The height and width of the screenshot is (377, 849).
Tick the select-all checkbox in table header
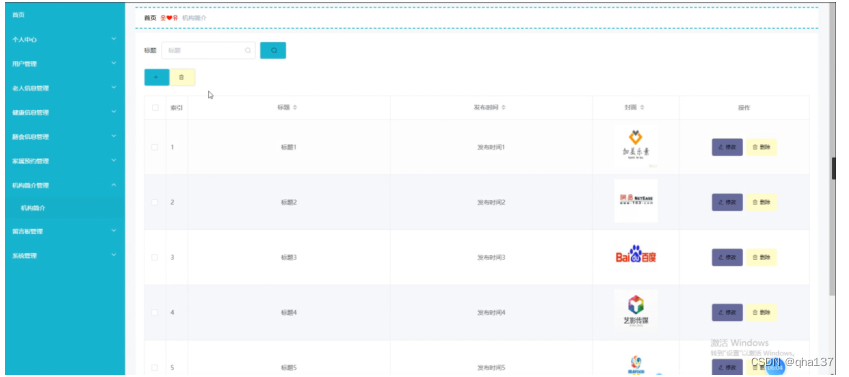point(155,108)
